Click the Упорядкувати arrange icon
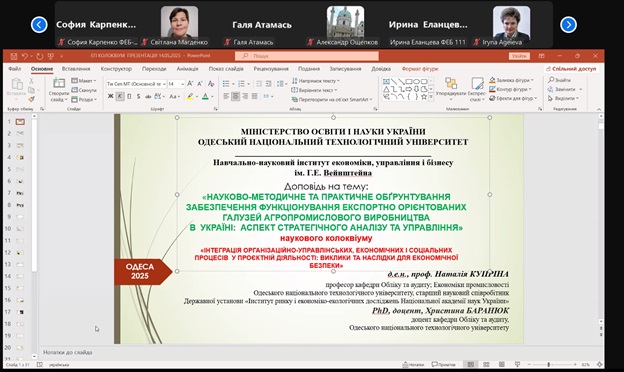624x372 pixels. pyautogui.click(x=451, y=83)
